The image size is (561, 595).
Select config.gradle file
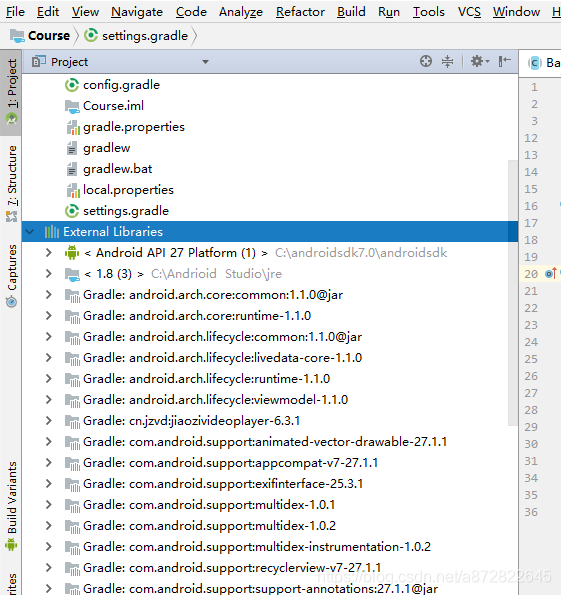point(121,85)
